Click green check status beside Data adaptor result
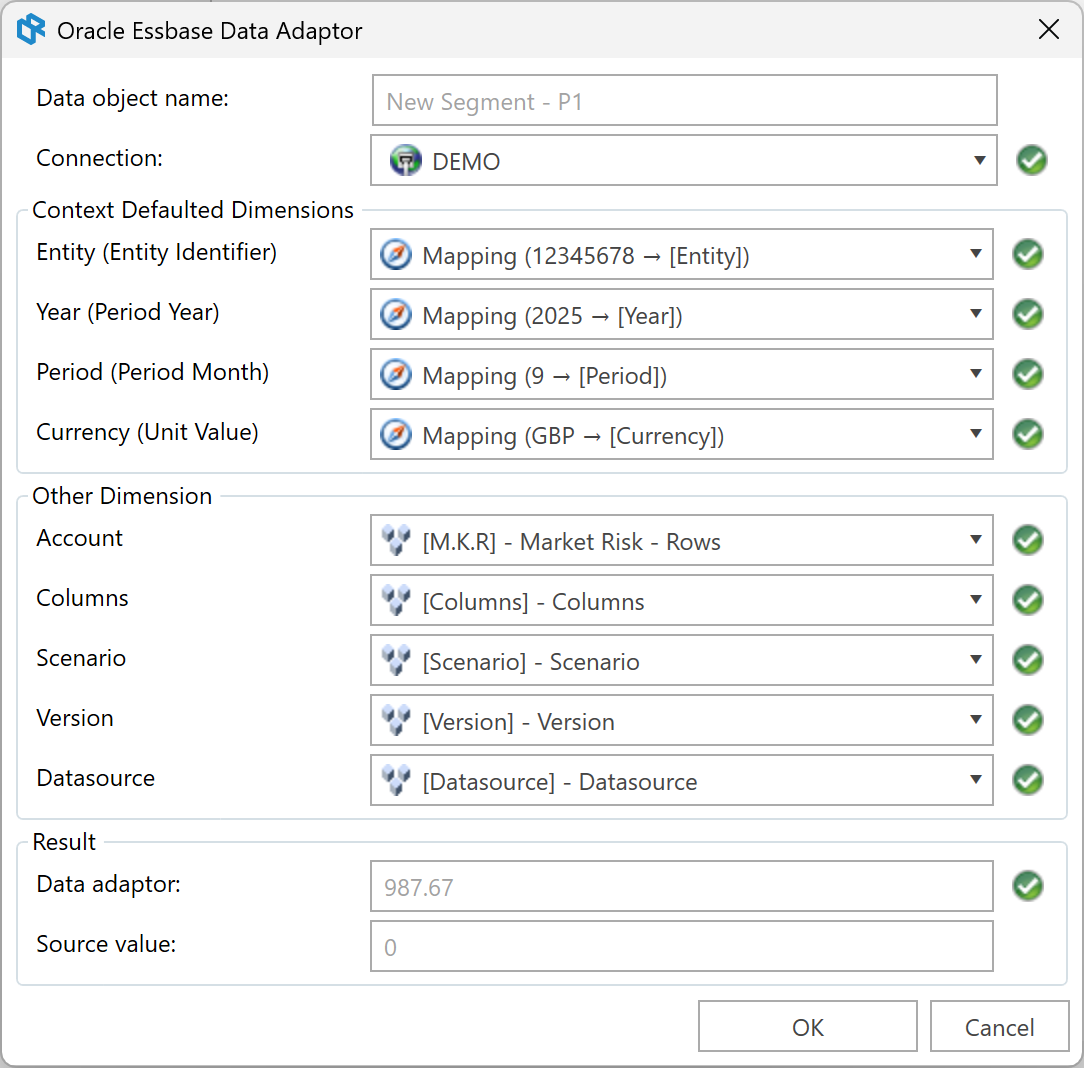The image size is (1084, 1068). 1028,887
